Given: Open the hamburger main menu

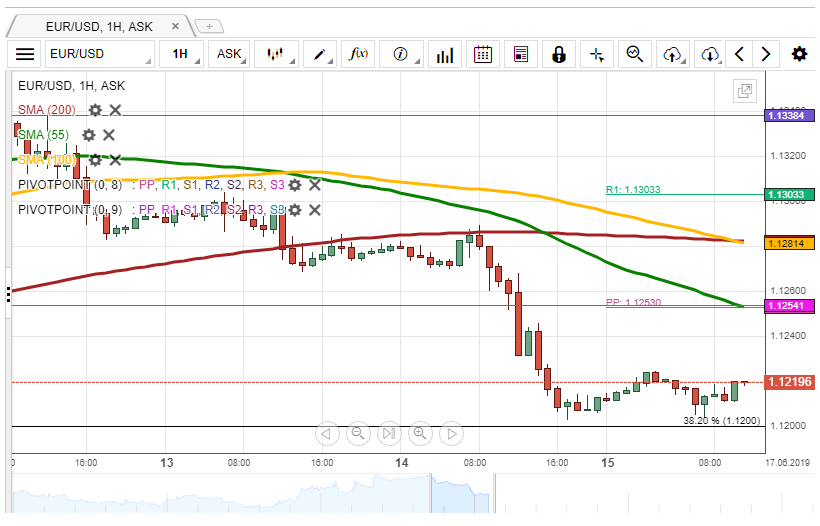Looking at the screenshot, I should pyautogui.click(x=25, y=54).
